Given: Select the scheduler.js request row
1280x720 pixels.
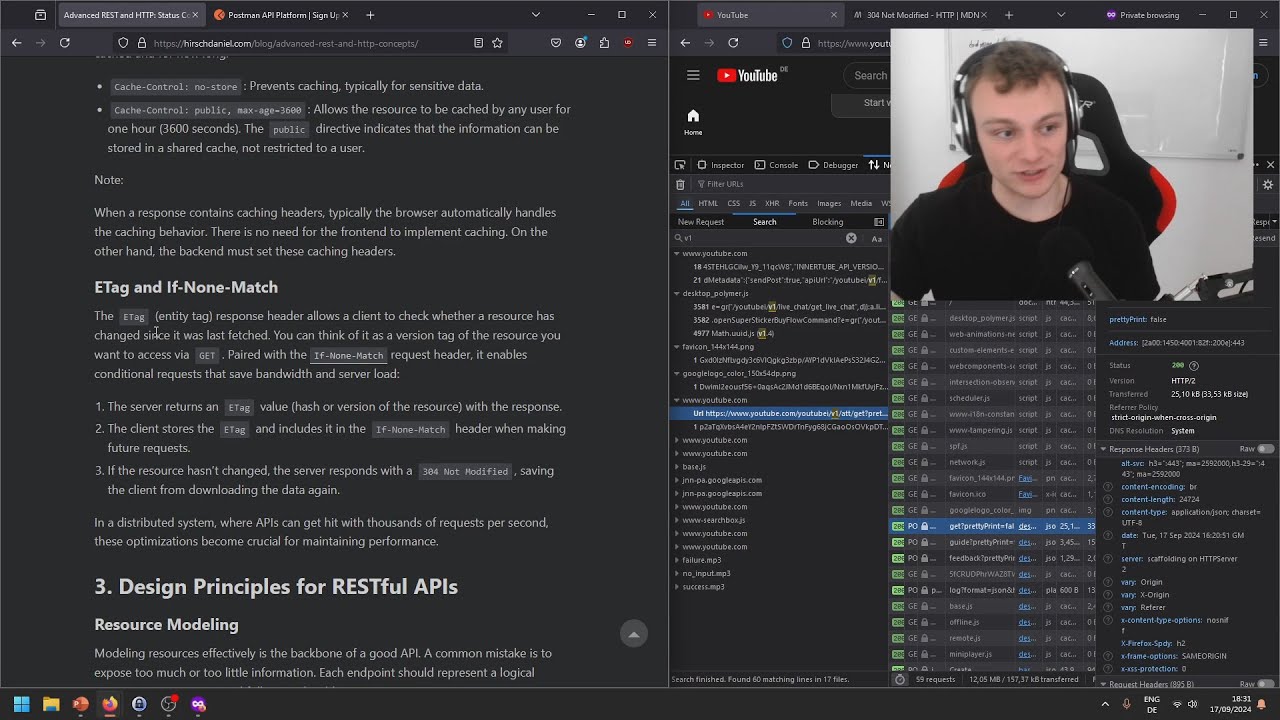Looking at the screenshot, I should [993, 398].
